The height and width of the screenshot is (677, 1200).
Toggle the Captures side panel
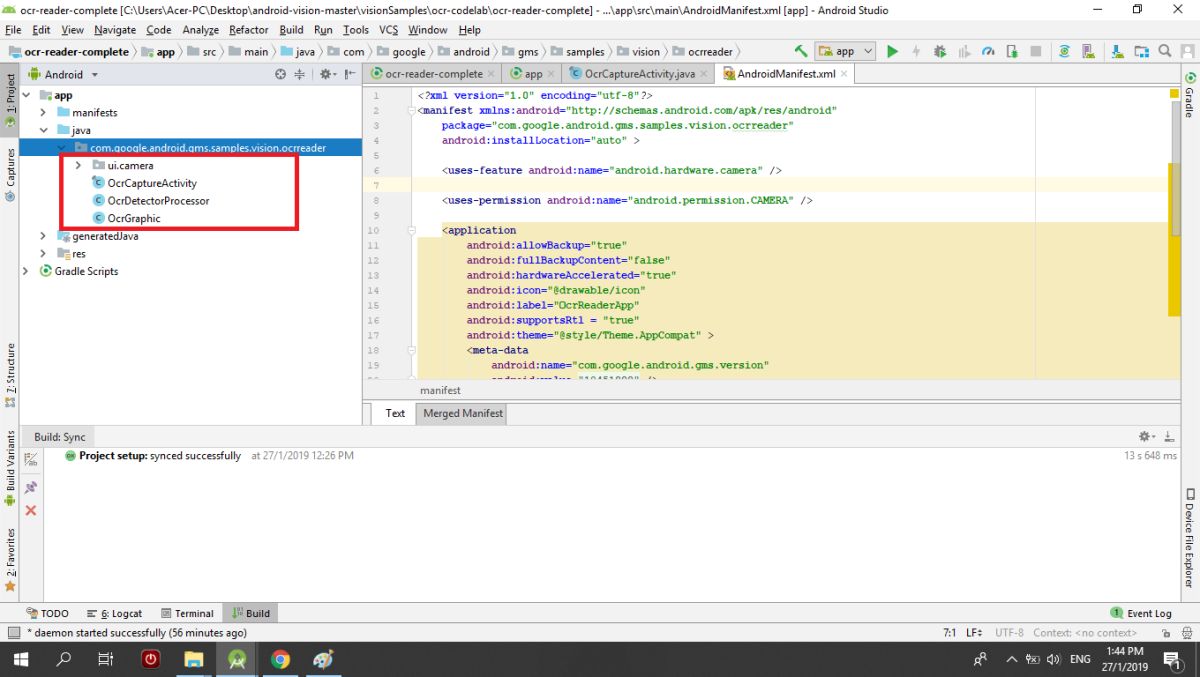[x=11, y=175]
